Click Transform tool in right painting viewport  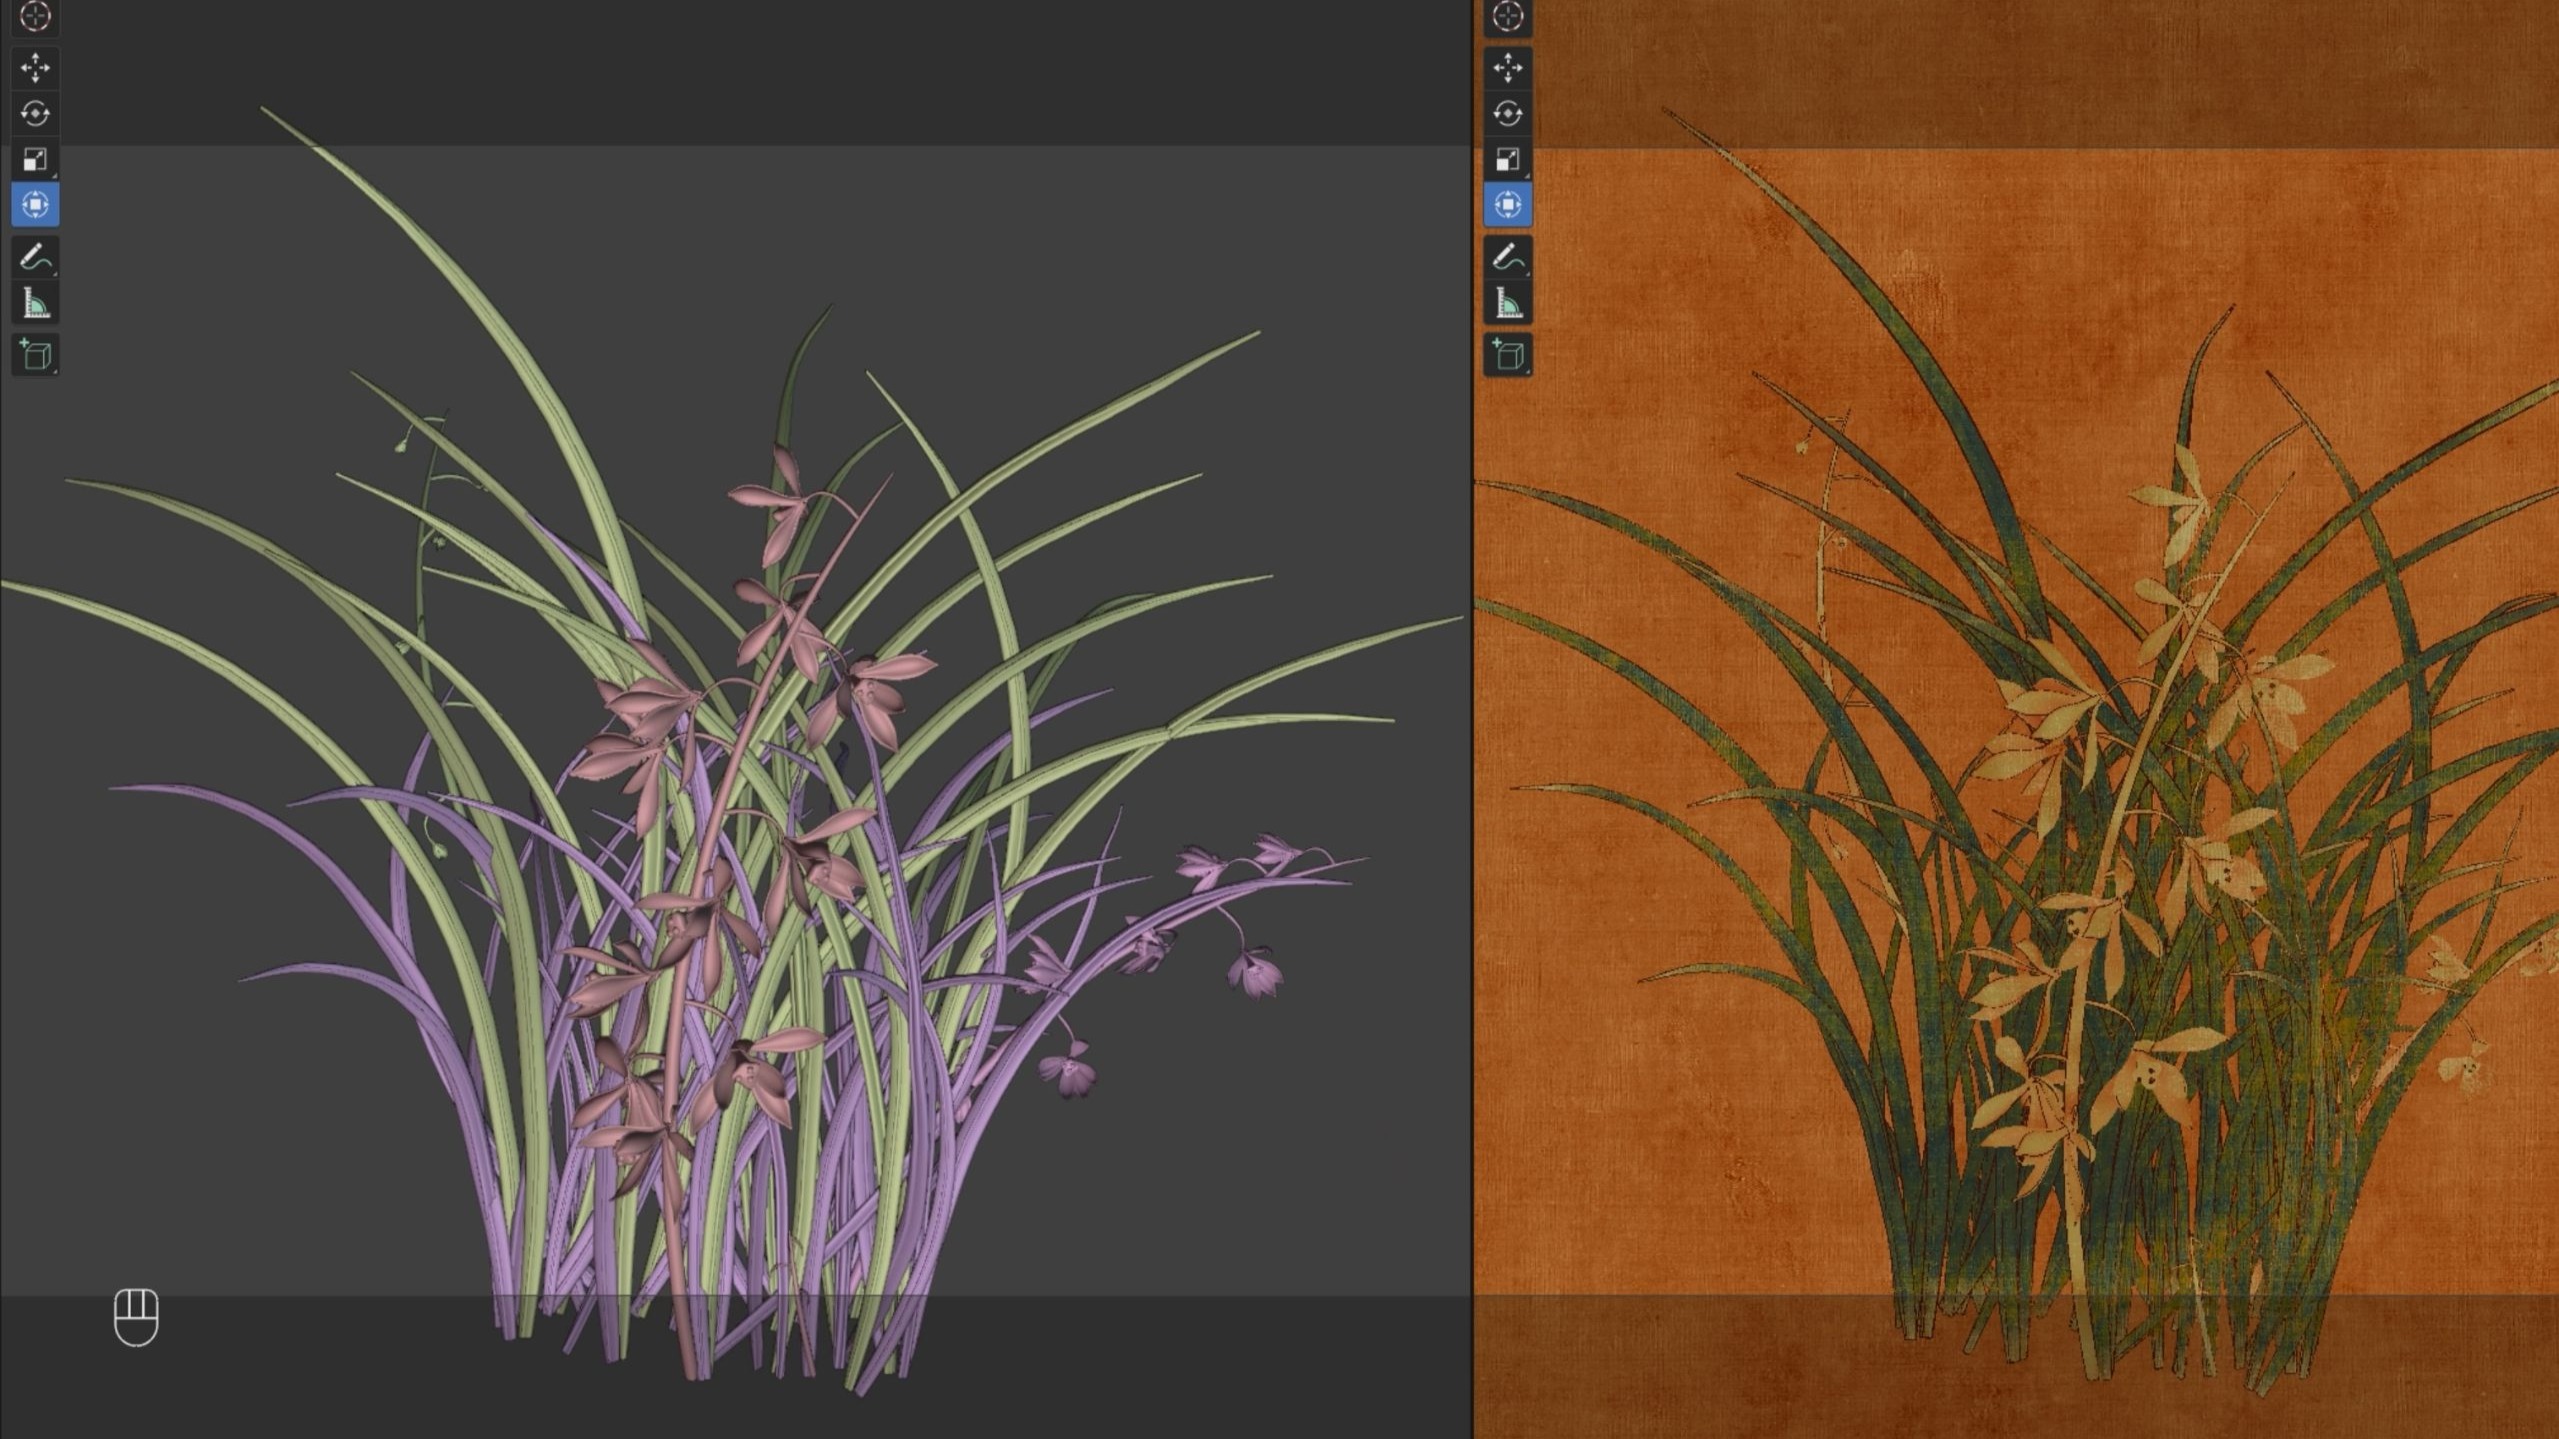(1507, 205)
